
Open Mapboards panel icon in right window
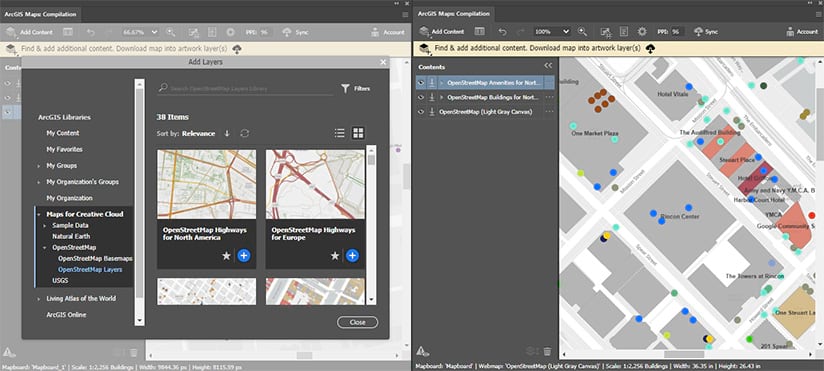(x=479, y=32)
